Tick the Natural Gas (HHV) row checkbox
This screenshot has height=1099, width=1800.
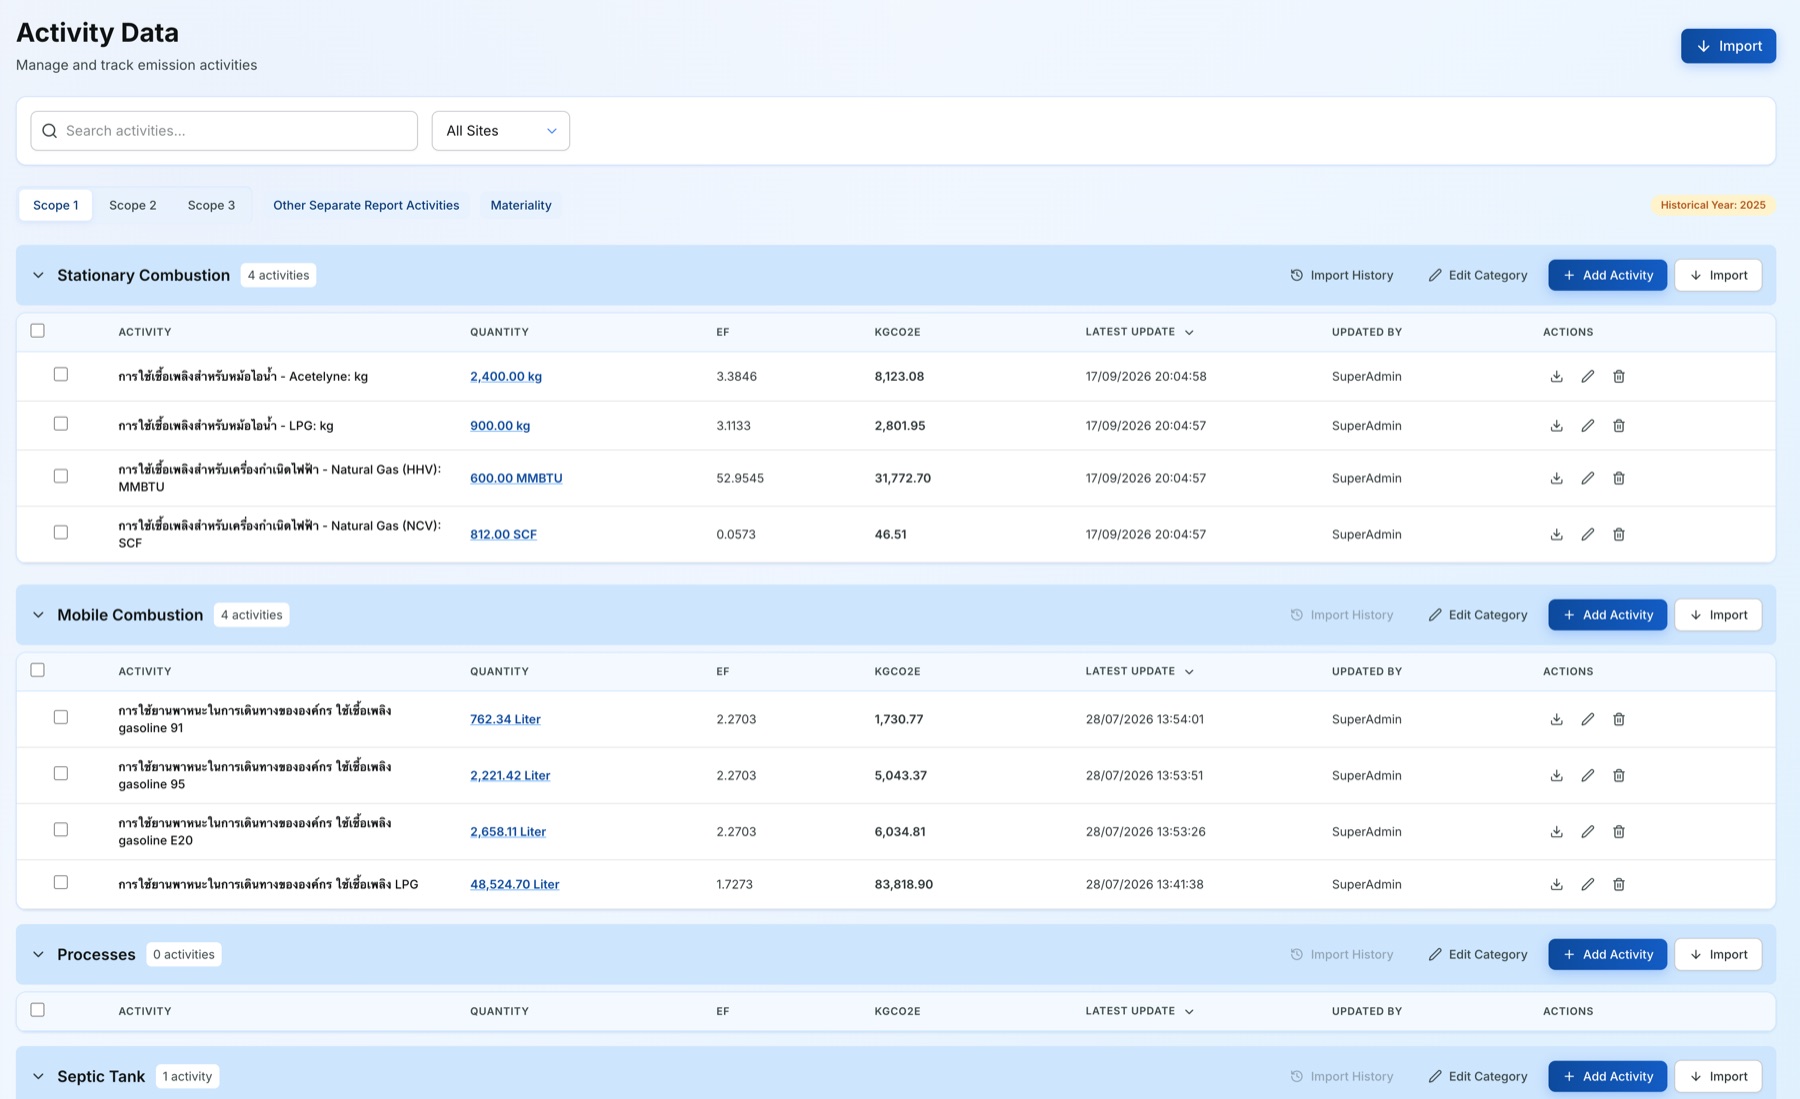coord(61,476)
